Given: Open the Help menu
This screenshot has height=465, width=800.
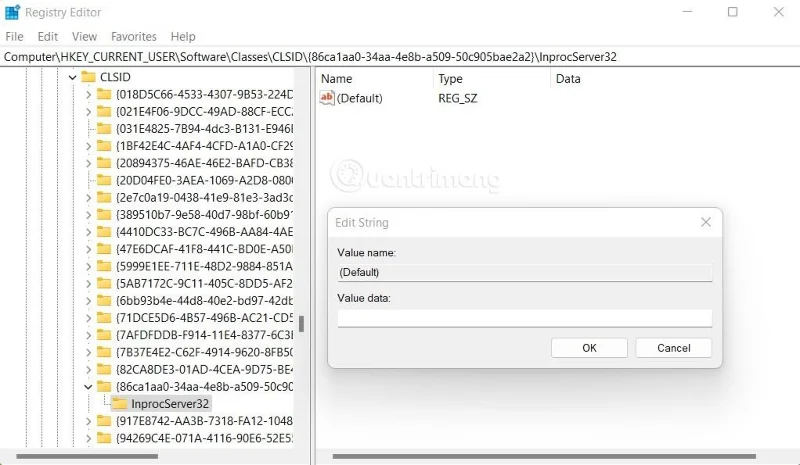Looking at the screenshot, I should [183, 37].
